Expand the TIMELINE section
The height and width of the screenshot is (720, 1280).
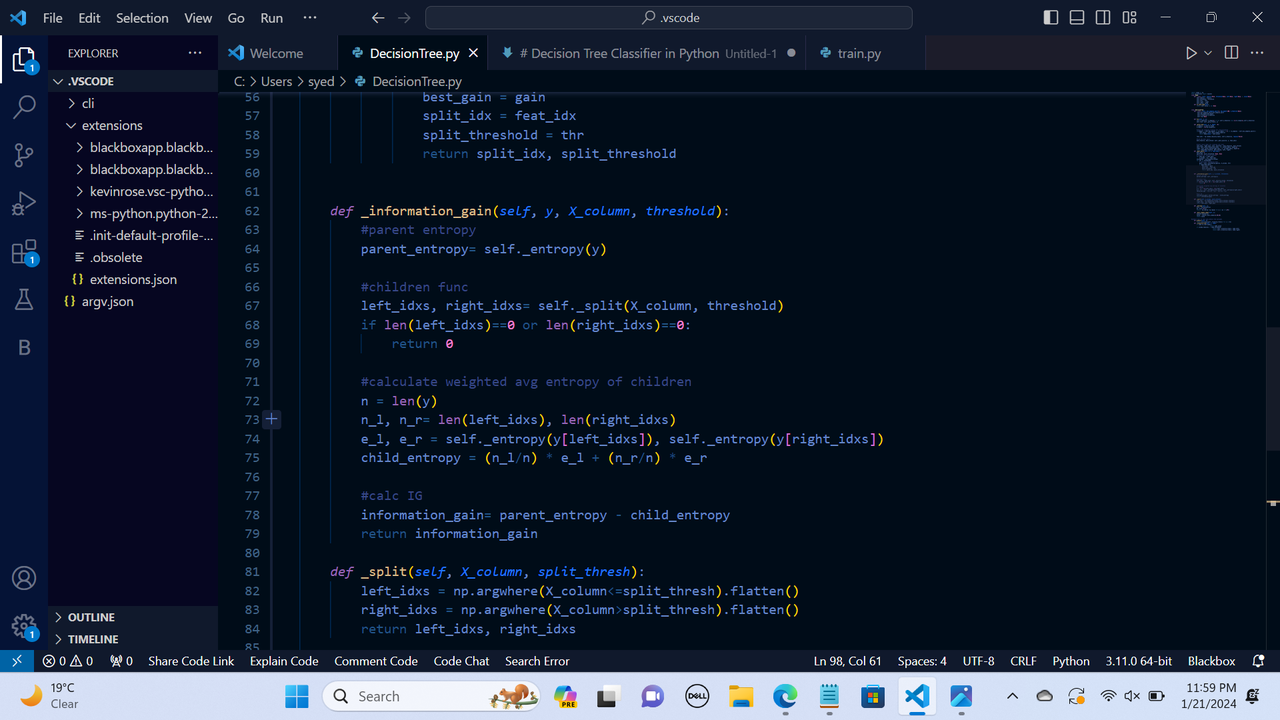tap(133, 639)
